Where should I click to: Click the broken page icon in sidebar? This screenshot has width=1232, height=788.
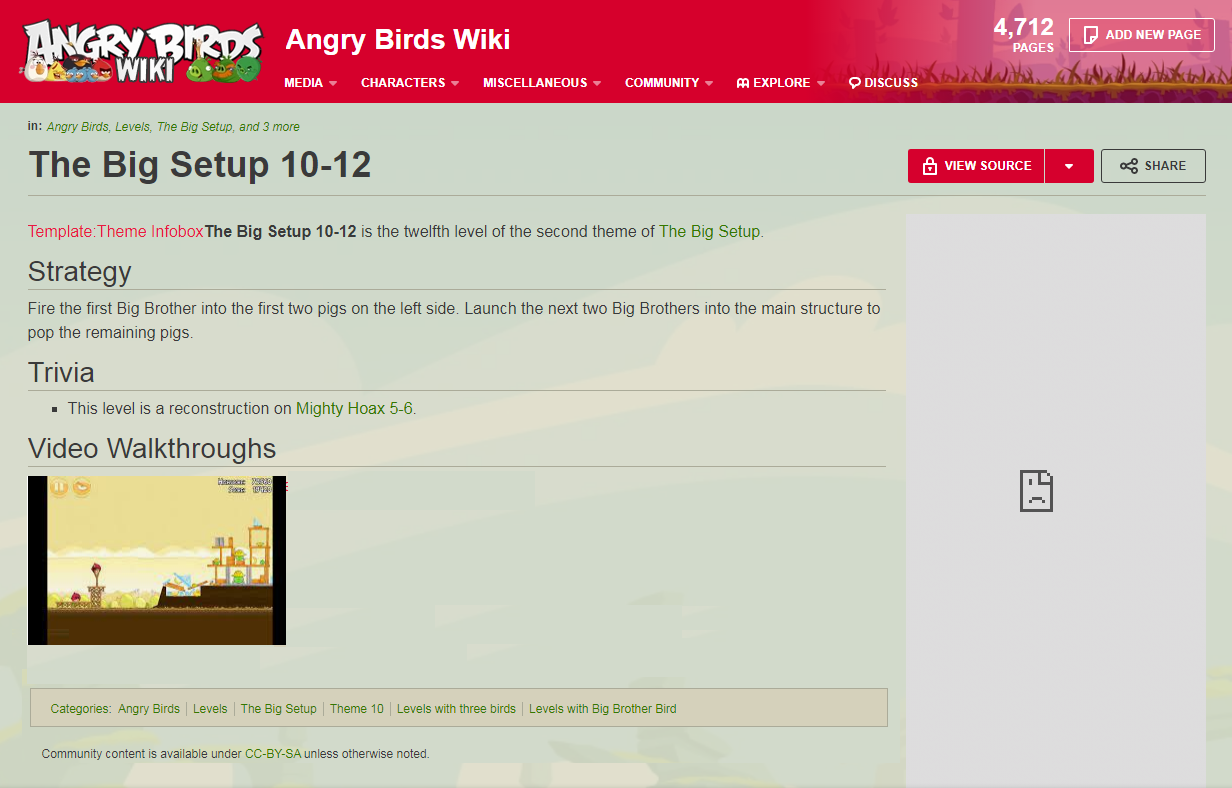click(x=1036, y=491)
